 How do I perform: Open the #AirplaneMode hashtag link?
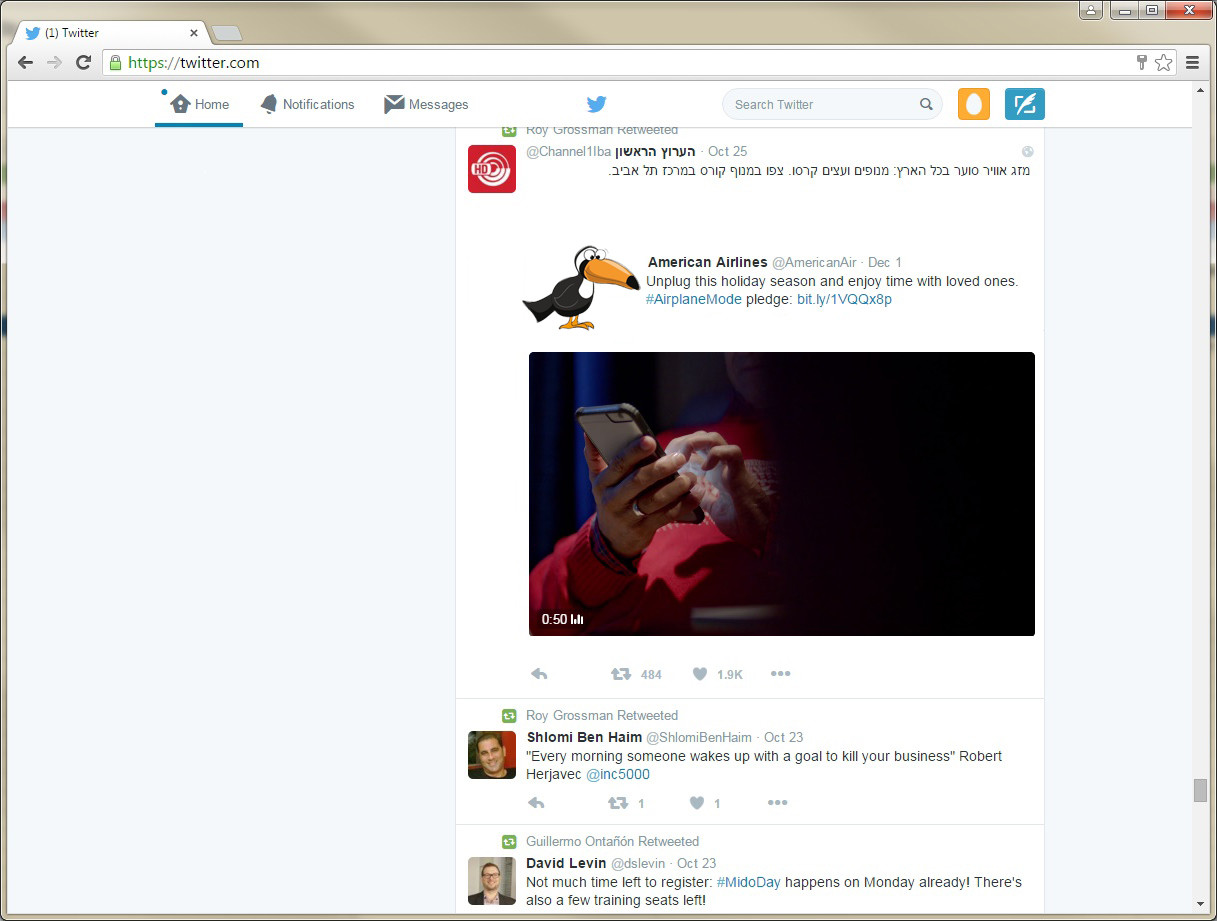693,299
